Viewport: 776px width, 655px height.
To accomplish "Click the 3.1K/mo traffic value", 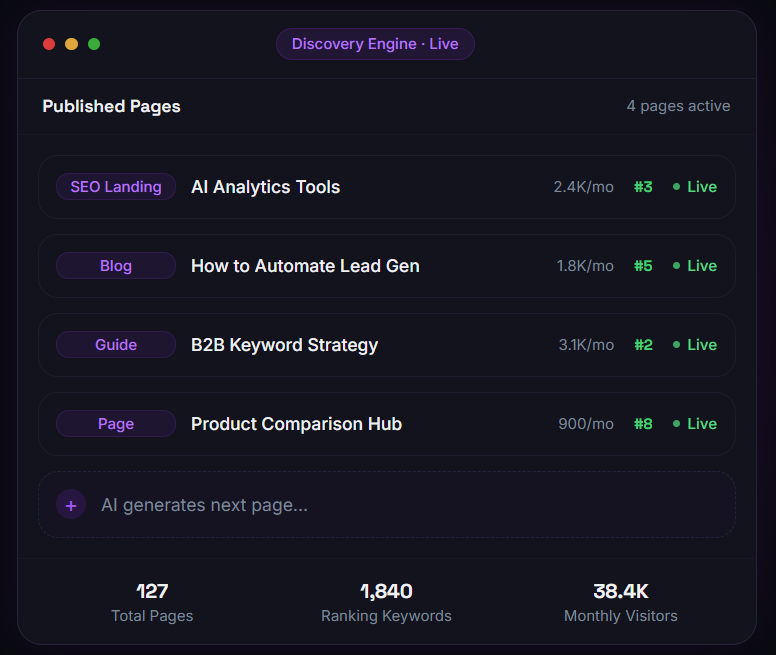I will point(586,345).
